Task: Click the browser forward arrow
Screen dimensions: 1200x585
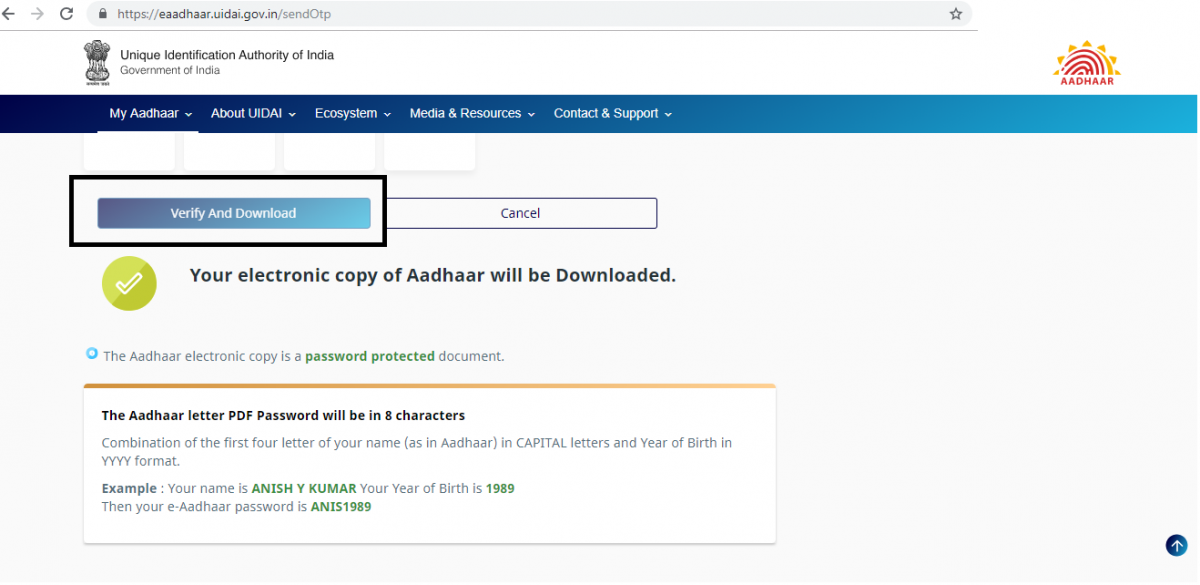Action: coord(38,14)
